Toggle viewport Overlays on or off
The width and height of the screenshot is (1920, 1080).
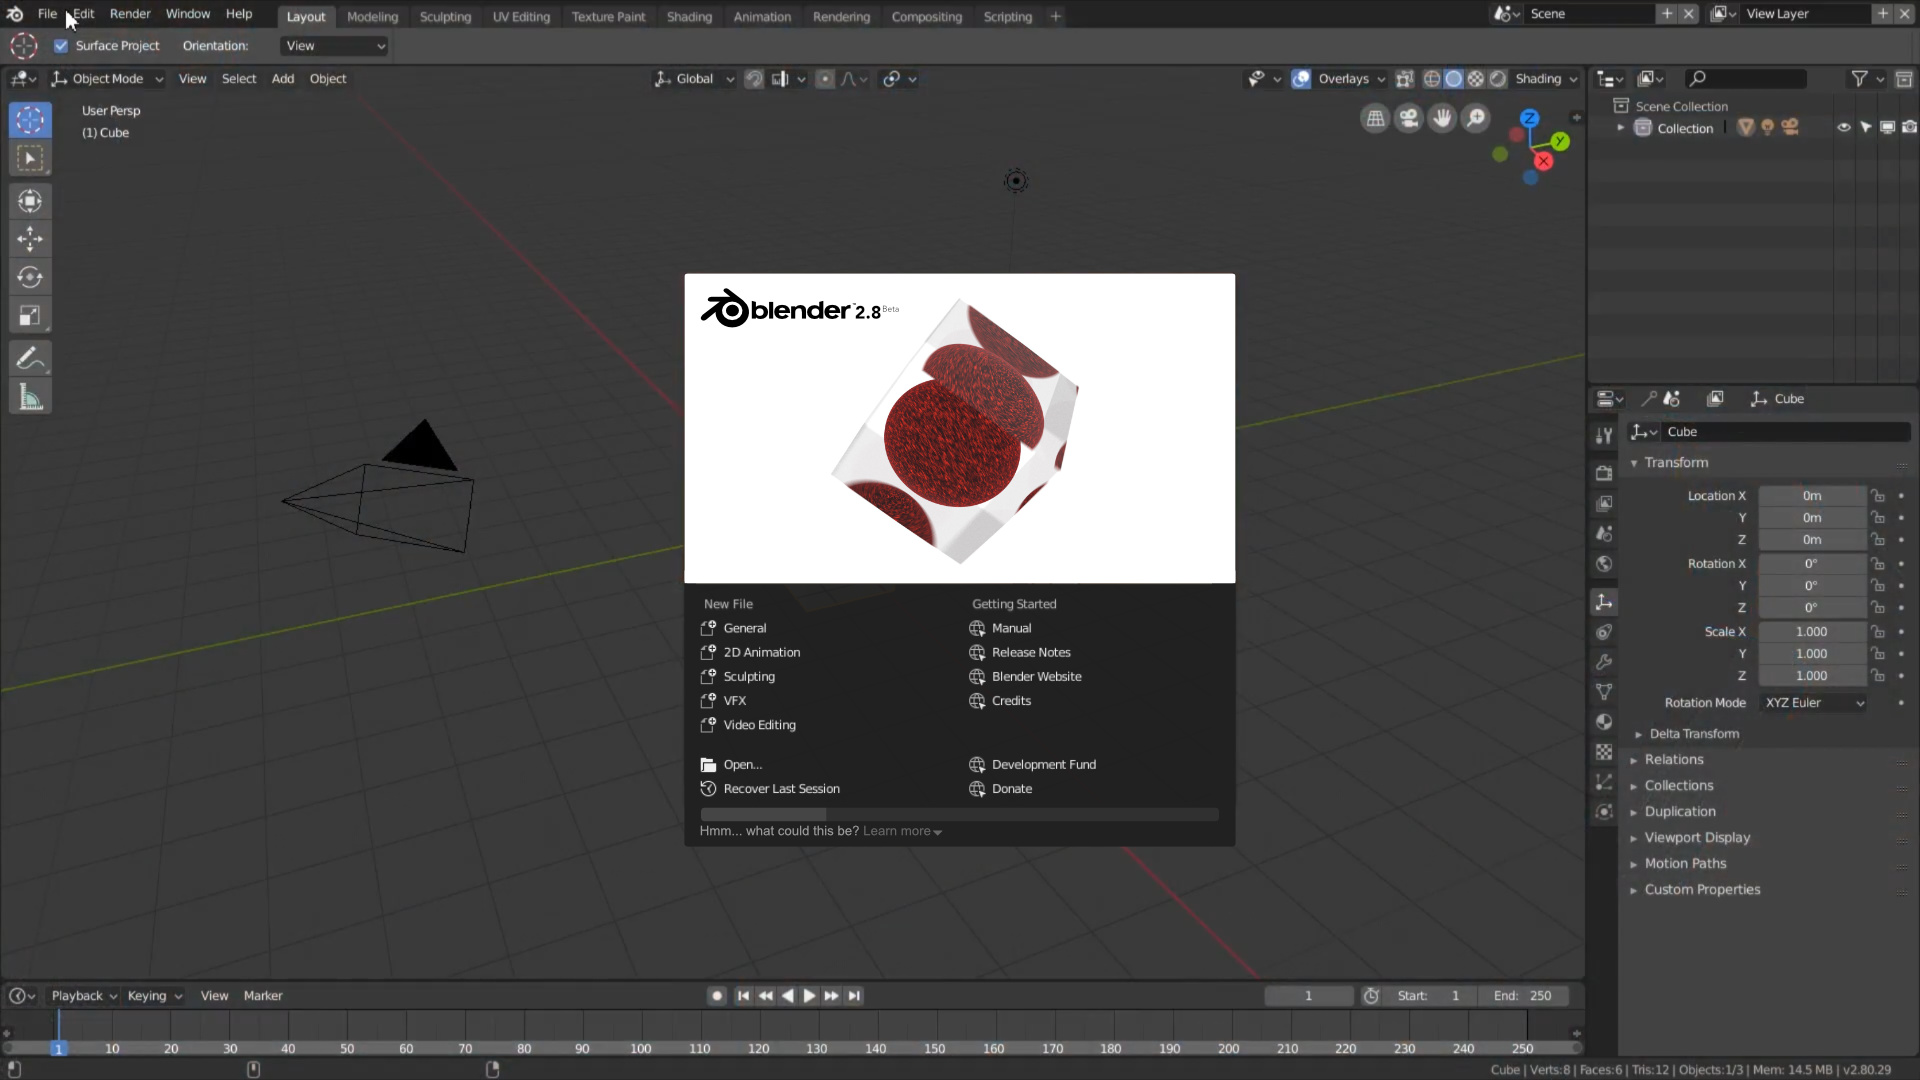pos(1301,79)
